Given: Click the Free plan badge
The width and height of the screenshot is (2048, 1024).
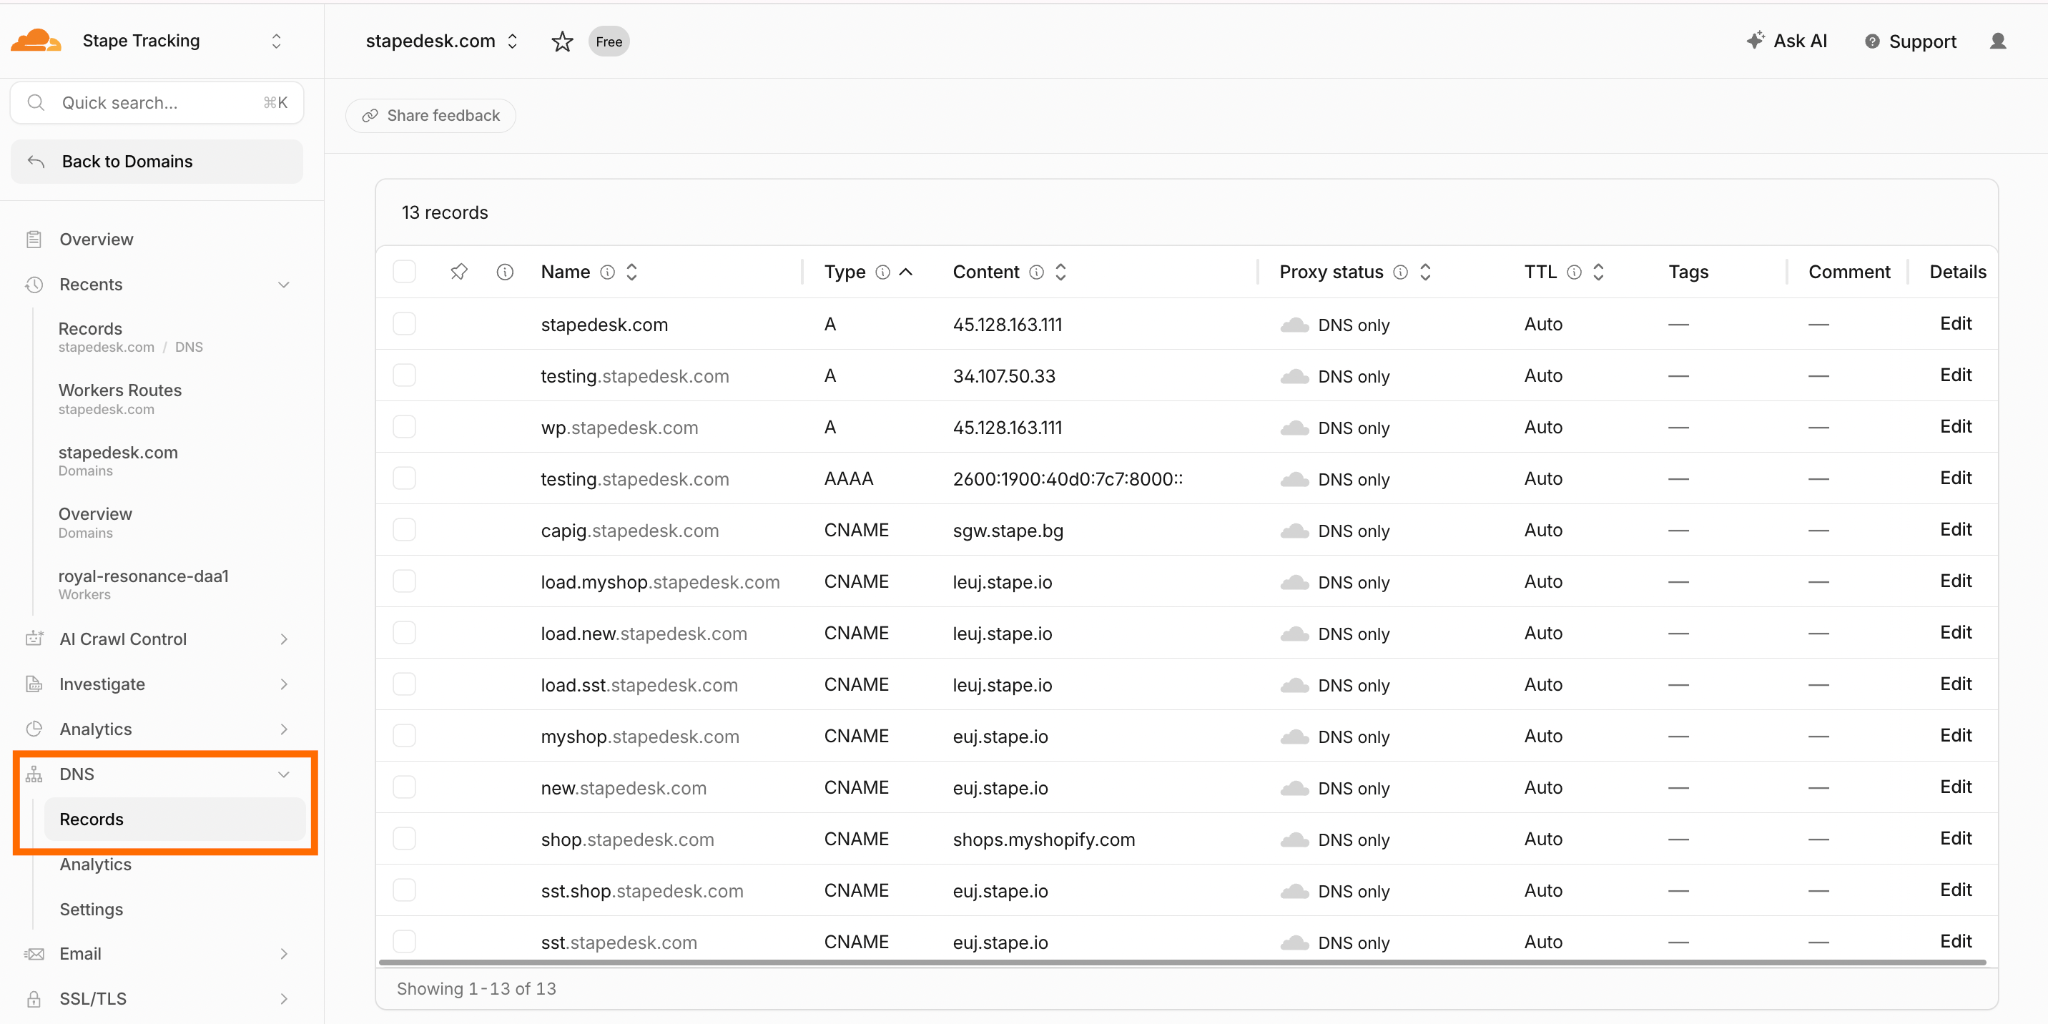Looking at the screenshot, I should (x=609, y=41).
